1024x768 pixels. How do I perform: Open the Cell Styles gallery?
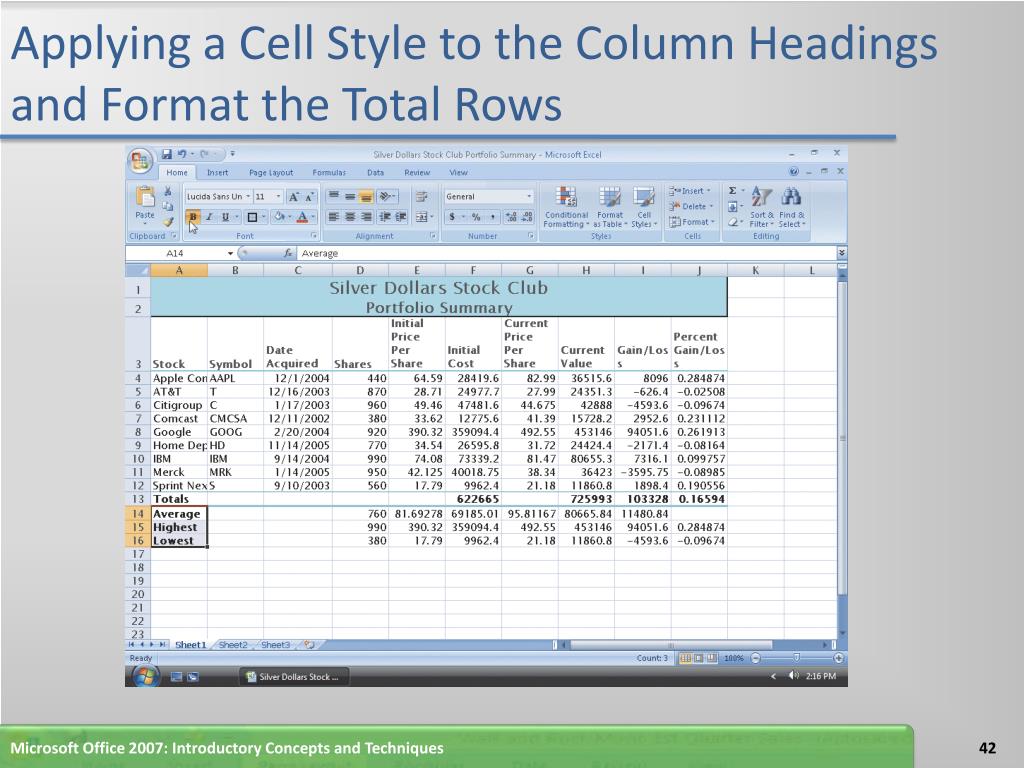(644, 206)
